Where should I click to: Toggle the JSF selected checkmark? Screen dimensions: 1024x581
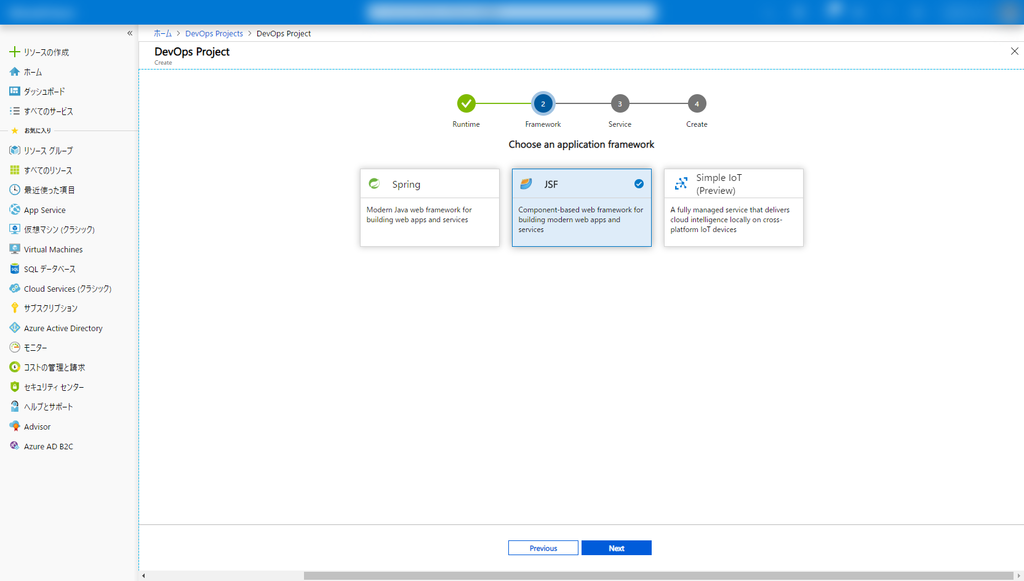coord(639,184)
